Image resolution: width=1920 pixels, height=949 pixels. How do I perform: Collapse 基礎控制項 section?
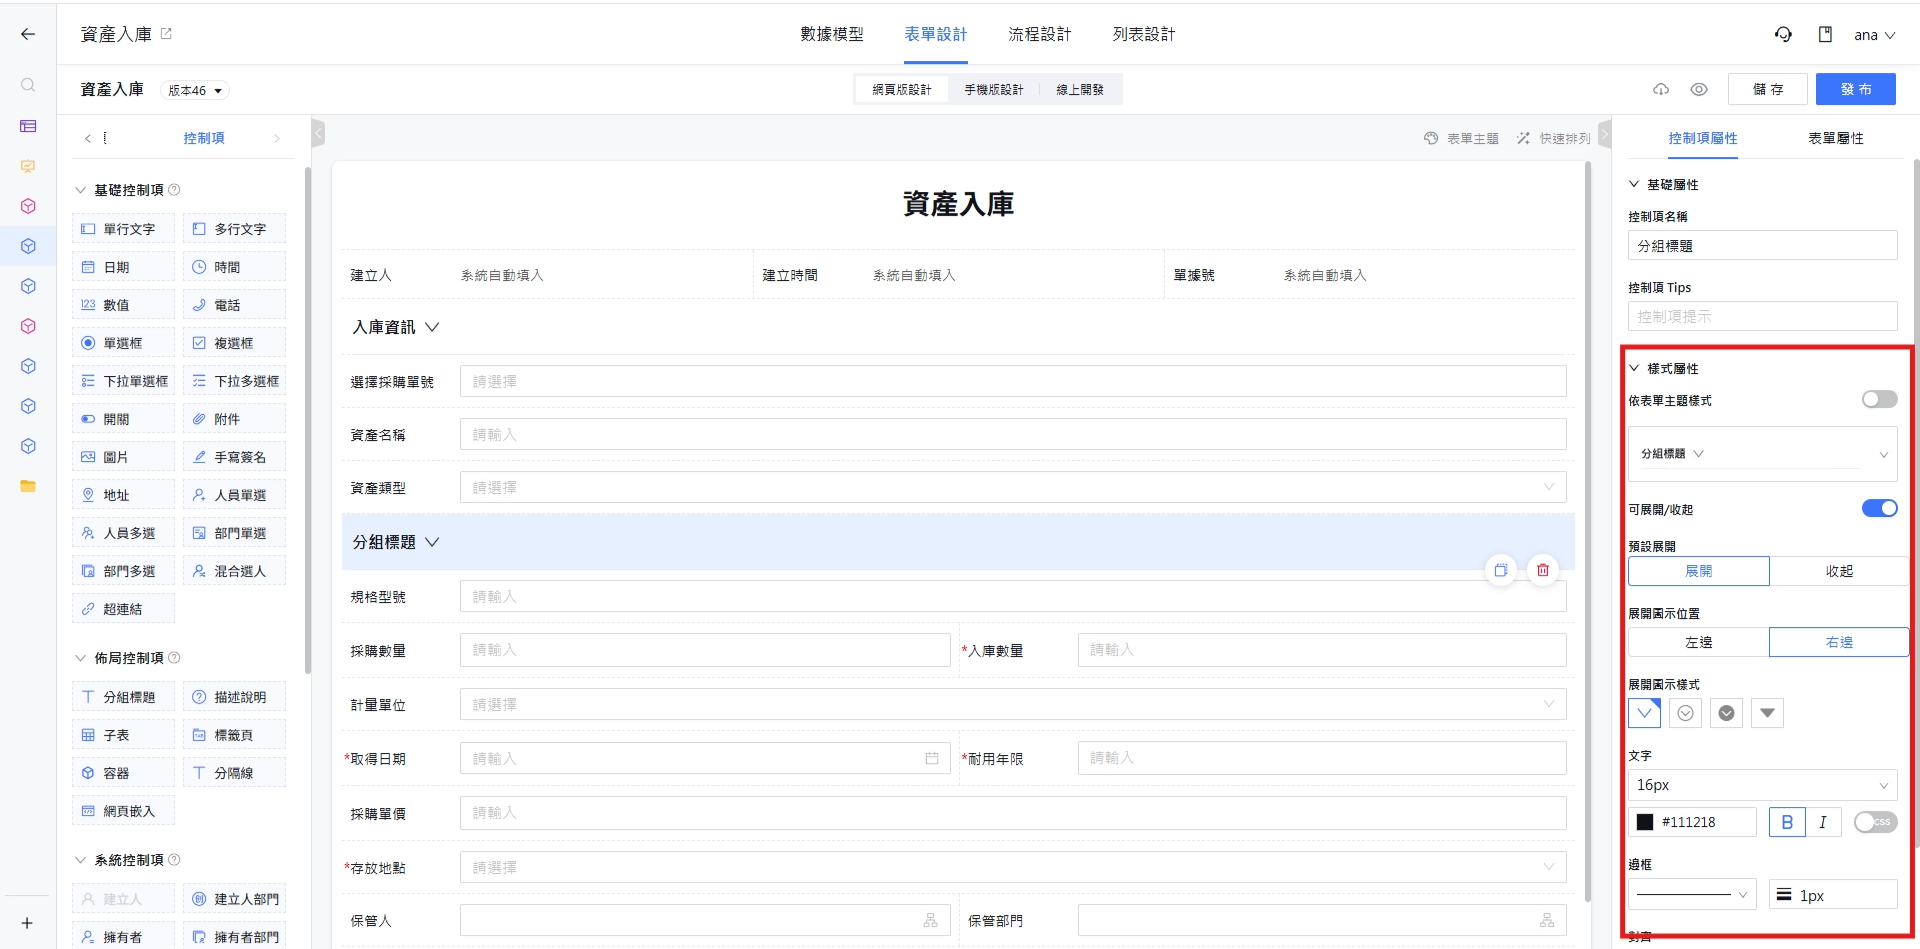(x=81, y=190)
